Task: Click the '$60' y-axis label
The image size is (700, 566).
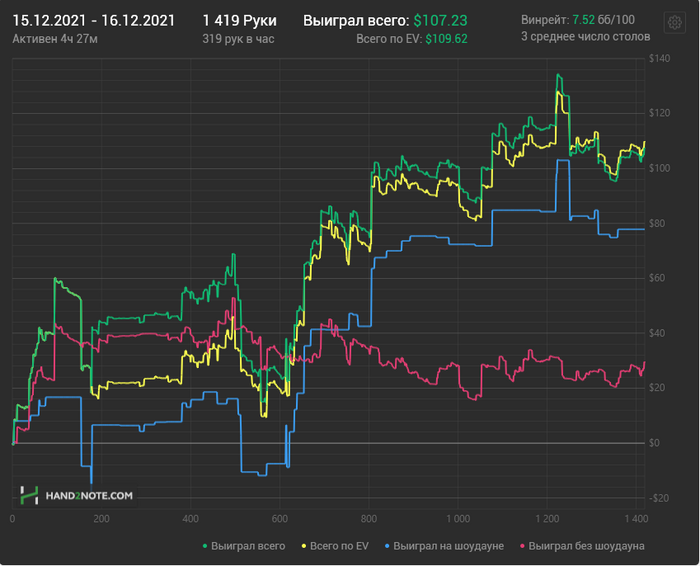Action: pos(657,279)
